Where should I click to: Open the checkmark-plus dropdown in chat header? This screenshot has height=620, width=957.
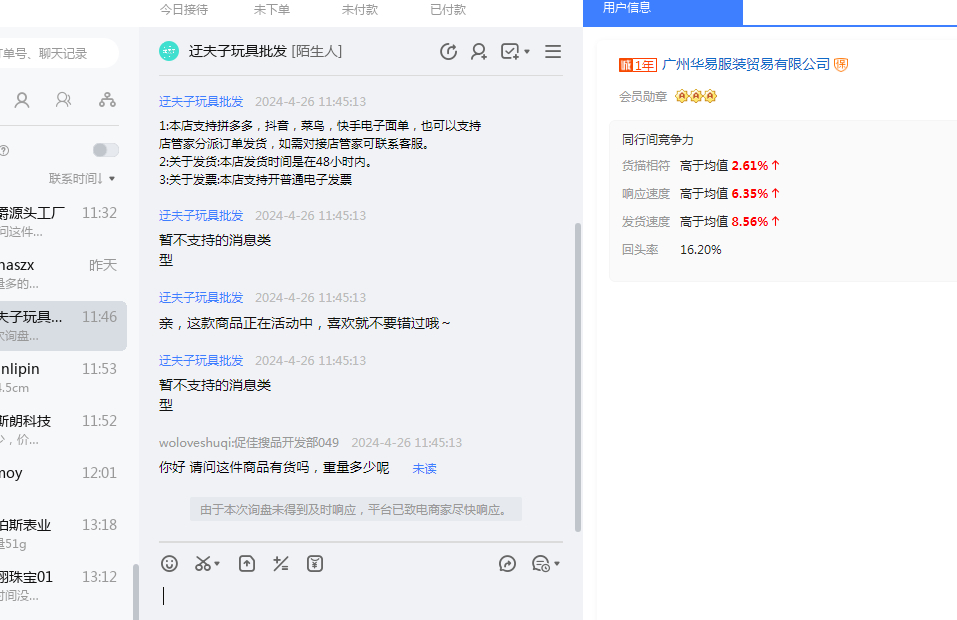[x=526, y=52]
